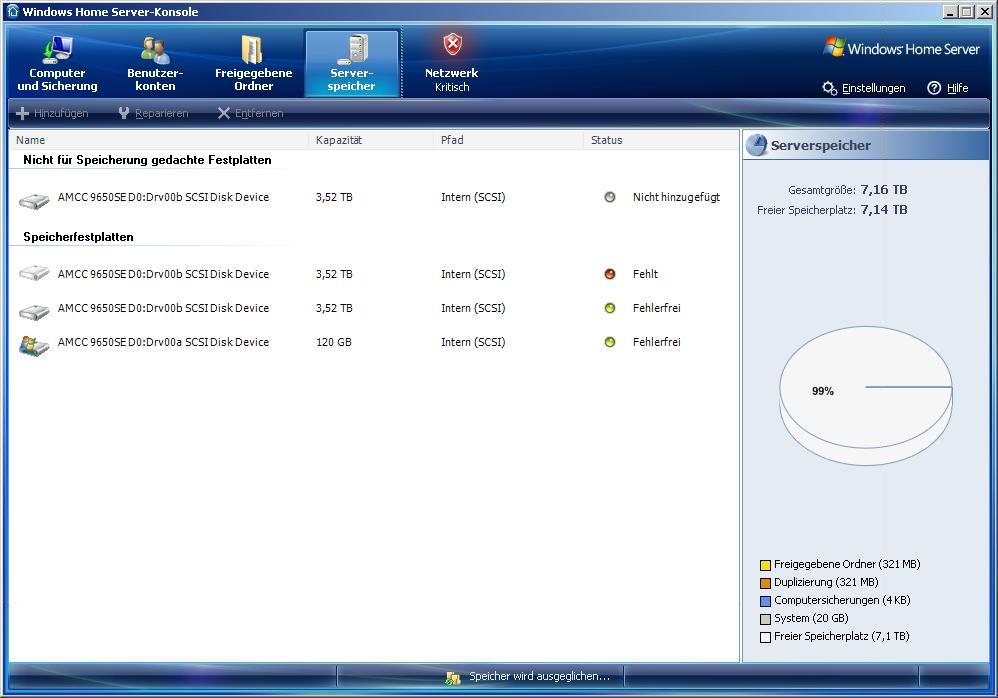Click the yellow Freigegebene Ordner legend swatch

[x=766, y=565]
